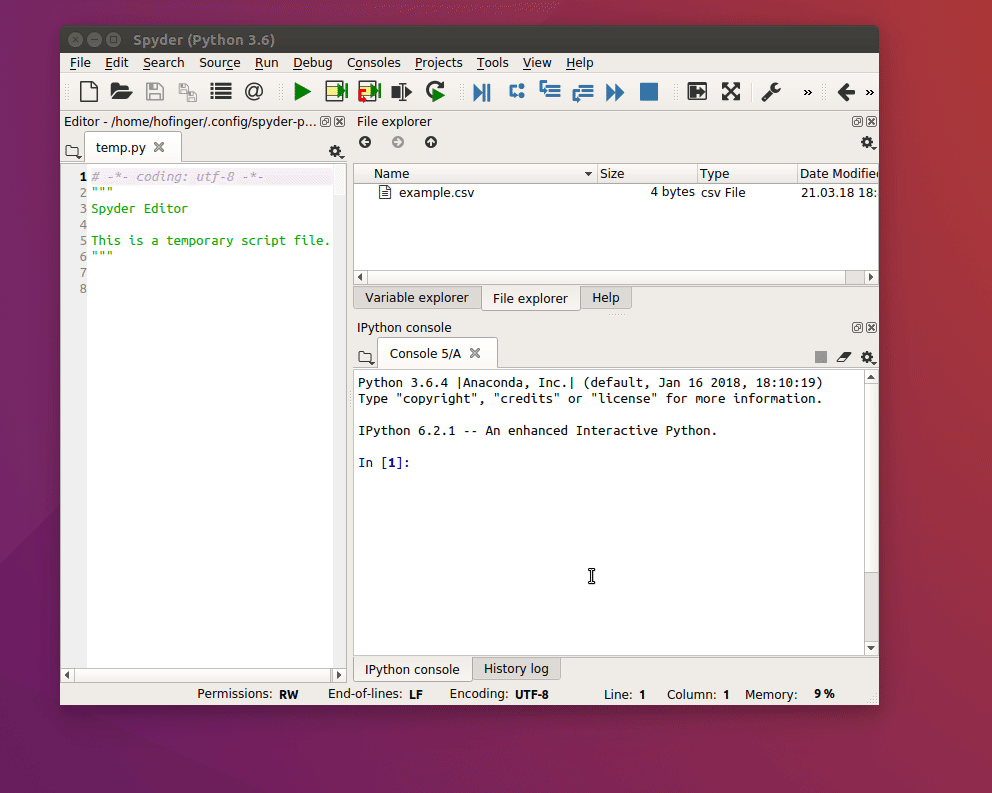This screenshot has width=992, height=793.
Task: Open File explorer options gear menu
Action: (x=868, y=143)
